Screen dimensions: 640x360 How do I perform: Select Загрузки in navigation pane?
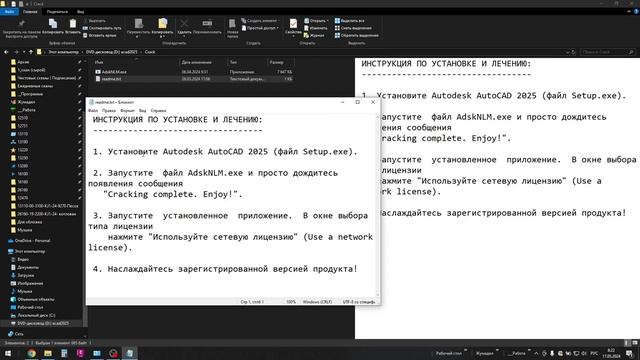[x=26, y=276]
